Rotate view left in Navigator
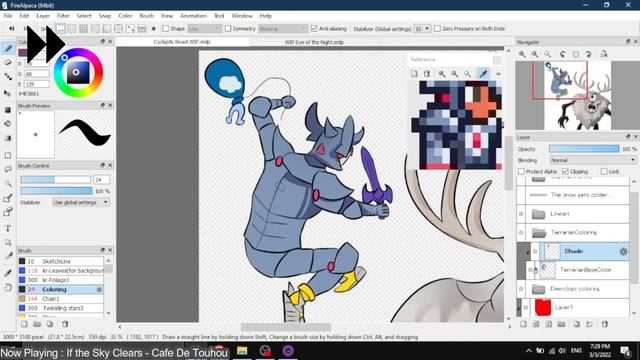 562,54
